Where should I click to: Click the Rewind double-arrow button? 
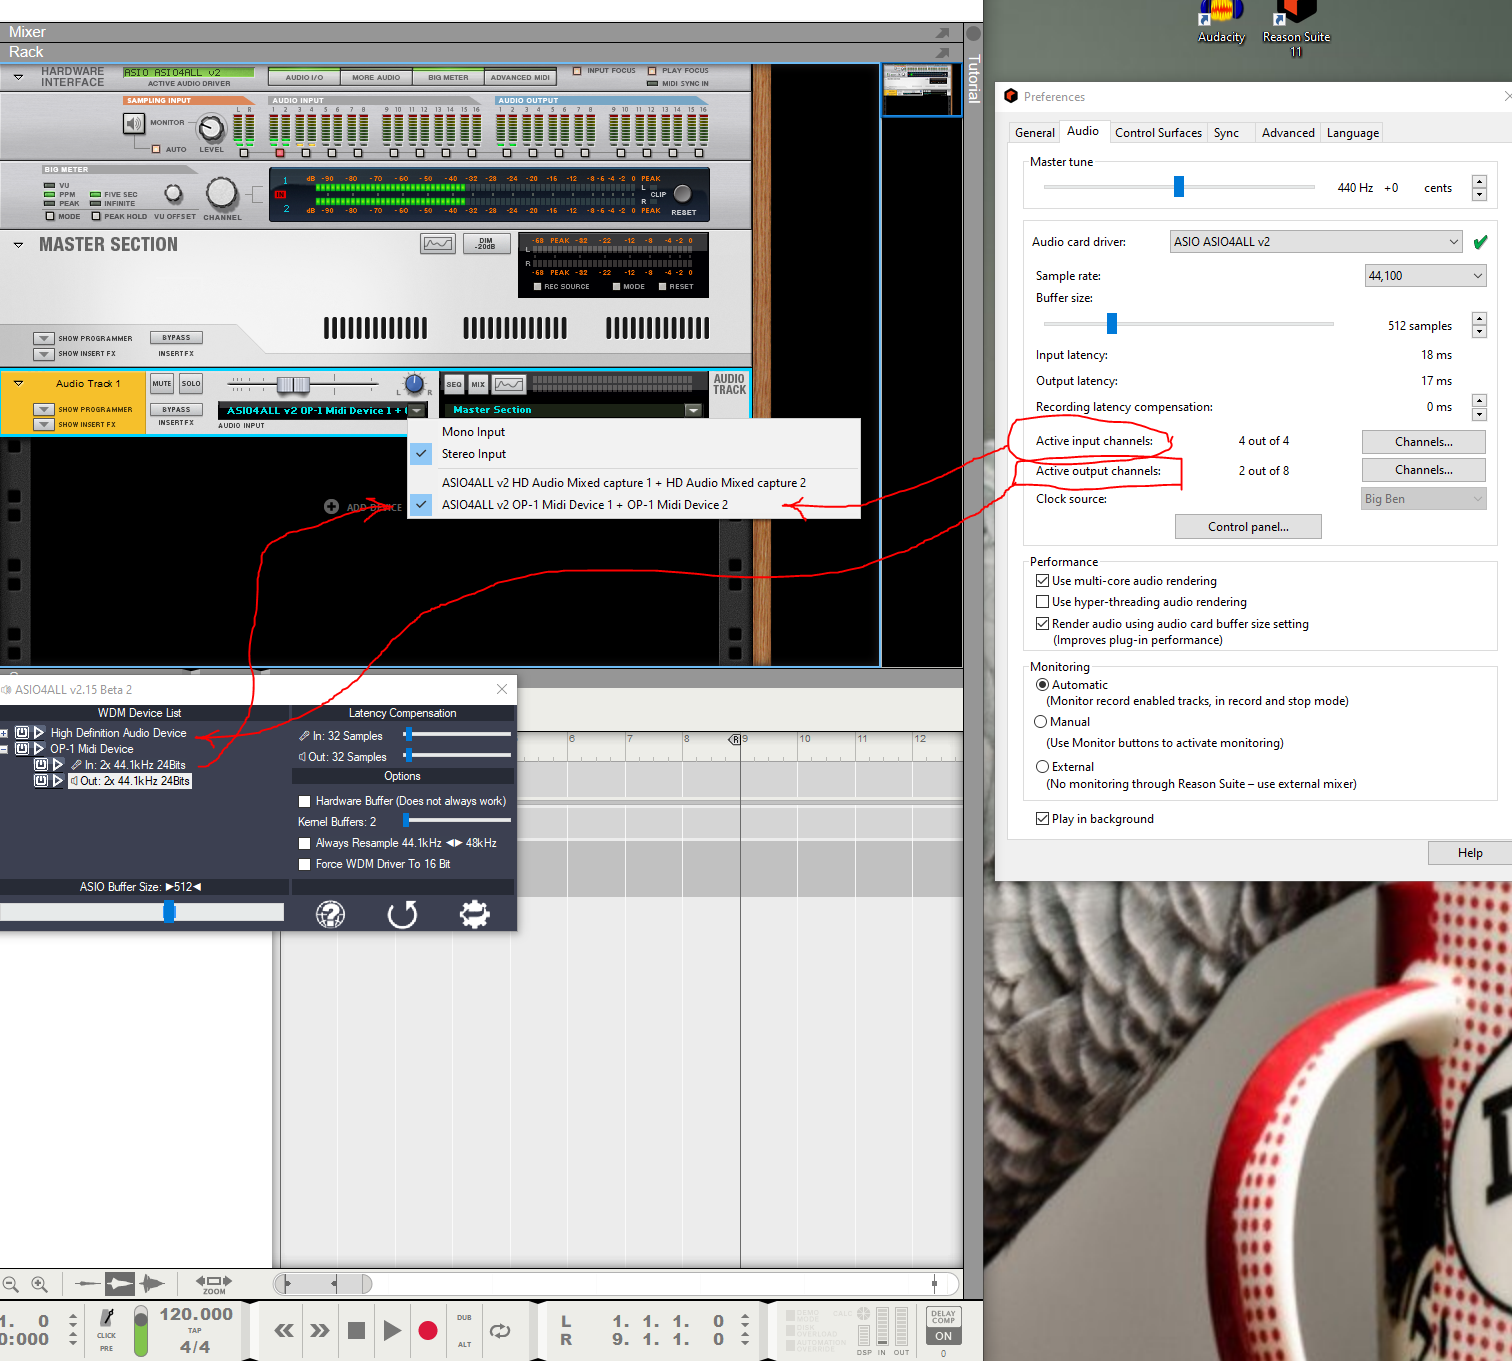click(284, 1330)
